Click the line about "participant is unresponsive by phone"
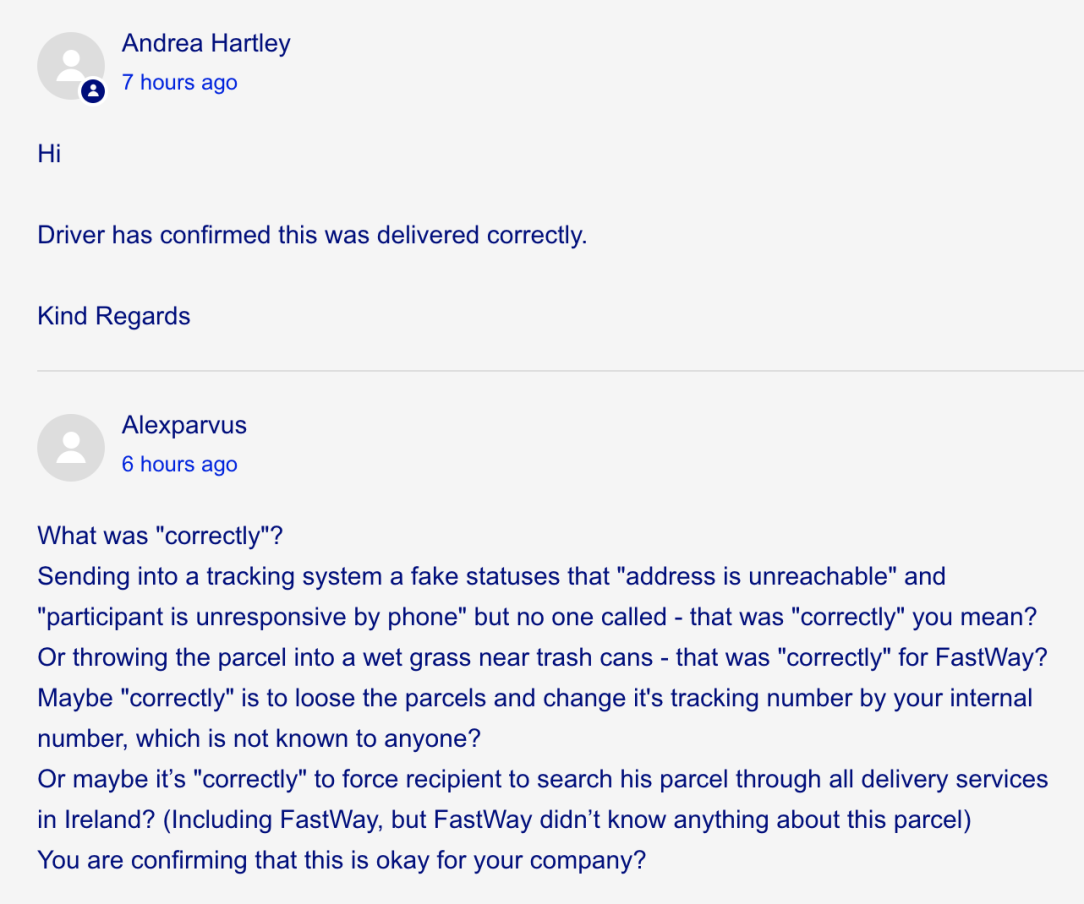The width and height of the screenshot is (1084, 904). coord(536,617)
